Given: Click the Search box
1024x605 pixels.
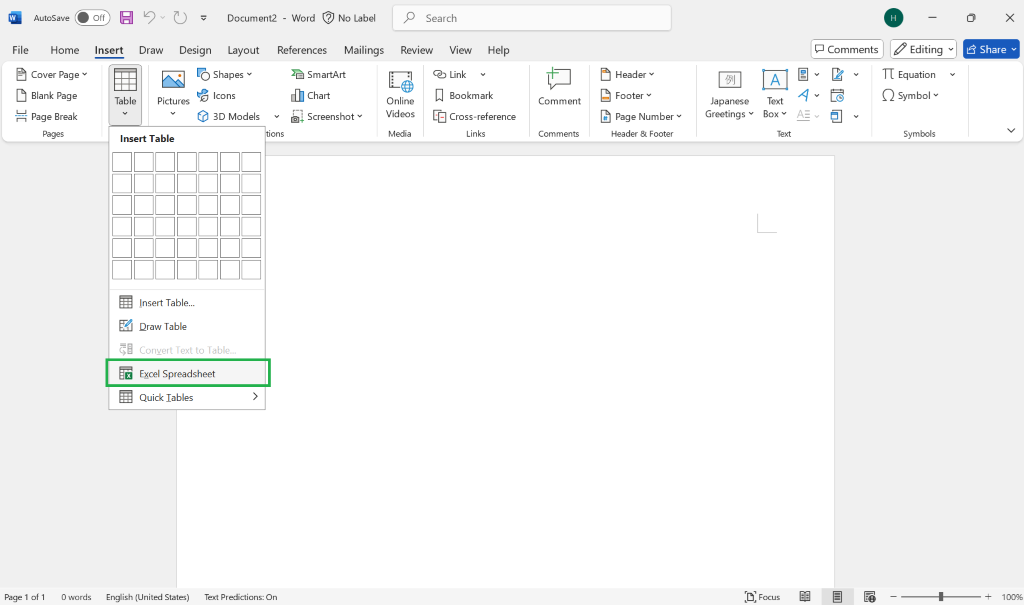Looking at the screenshot, I should coord(532,18).
